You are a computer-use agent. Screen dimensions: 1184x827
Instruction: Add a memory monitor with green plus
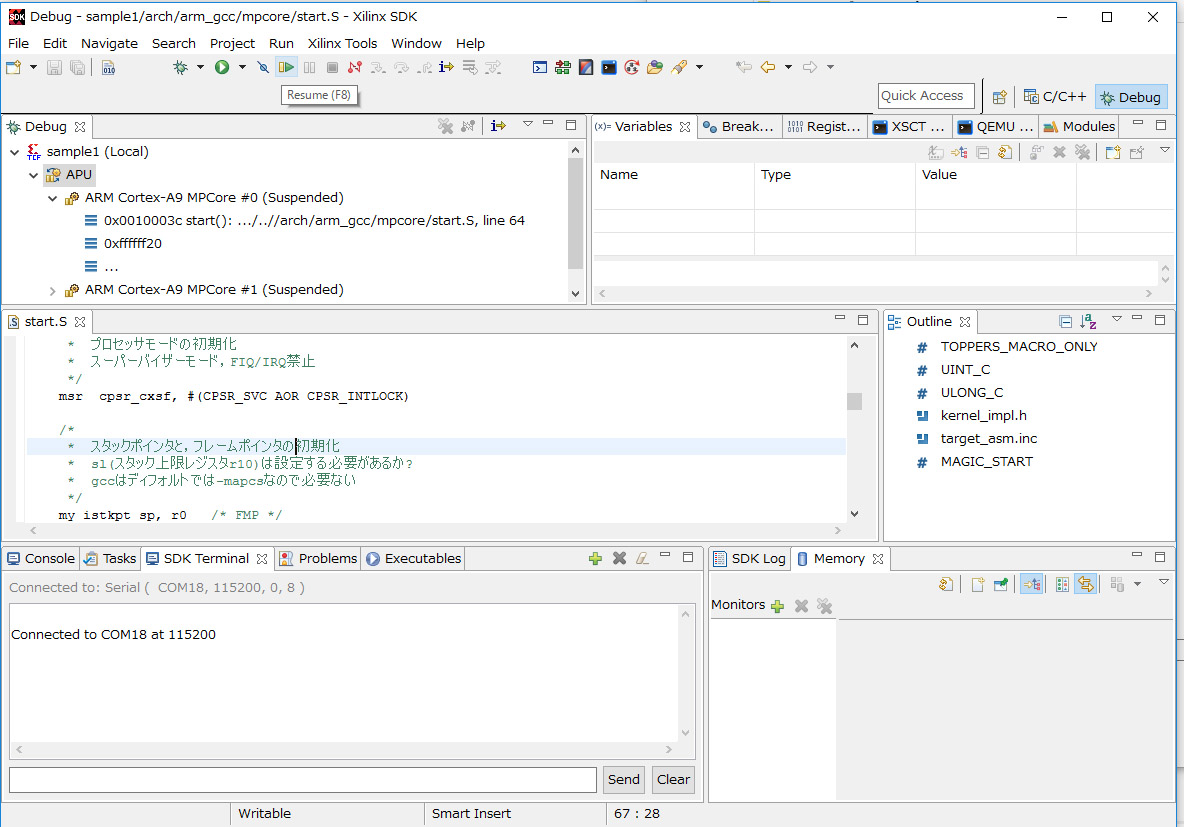(777, 606)
